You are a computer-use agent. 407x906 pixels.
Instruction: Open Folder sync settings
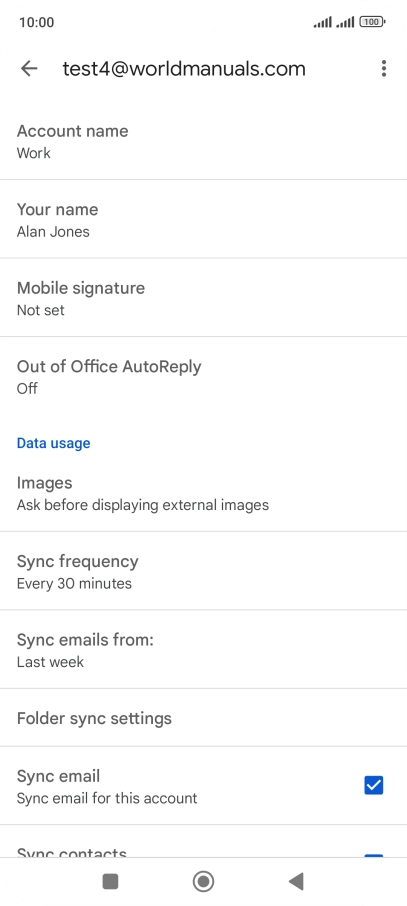[204, 718]
